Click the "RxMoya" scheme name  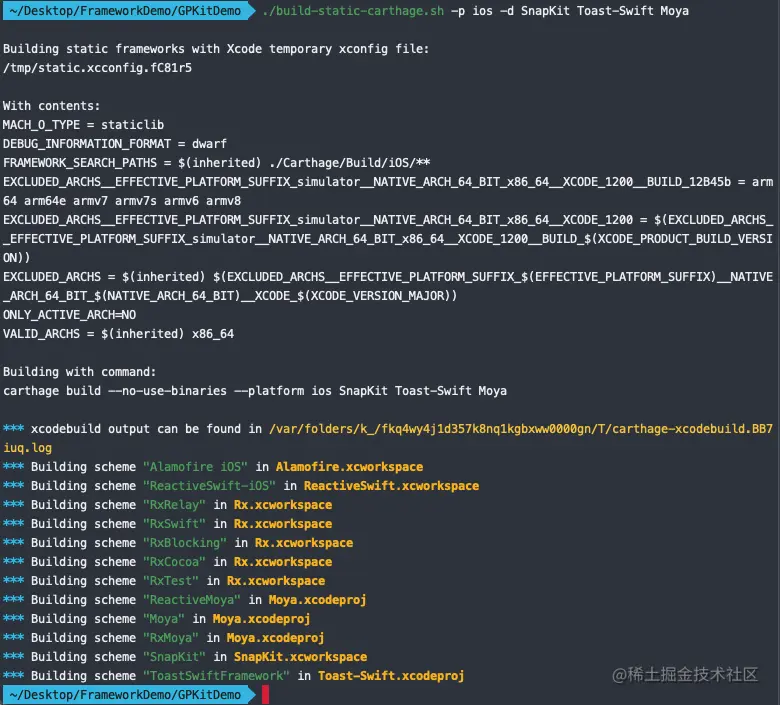coord(171,637)
